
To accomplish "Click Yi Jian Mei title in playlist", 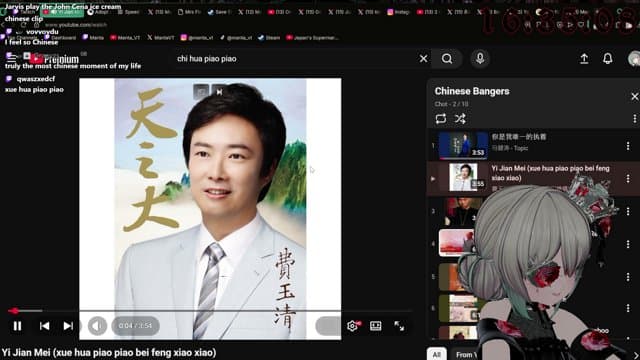I will (x=550, y=173).
